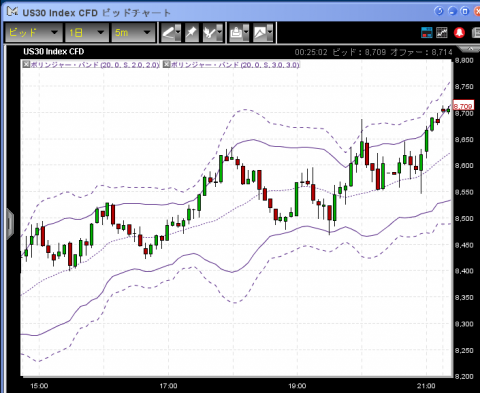Select the trend line drawing tool
480x393 pixels.
point(169,33)
